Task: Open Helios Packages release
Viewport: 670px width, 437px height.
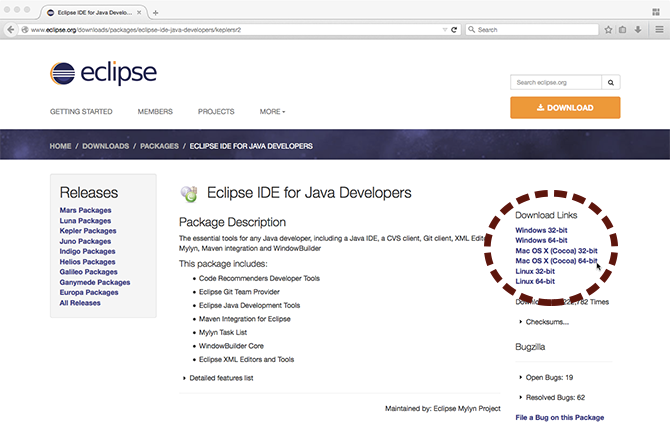Action: pos(87,261)
